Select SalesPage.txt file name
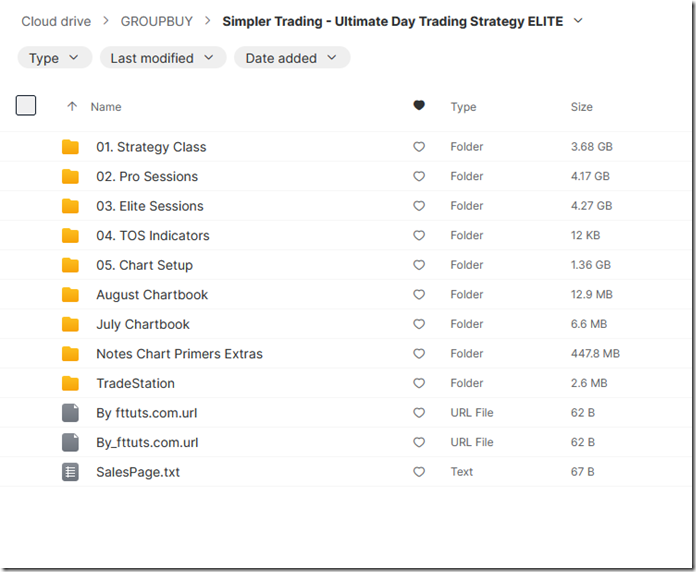This screenshot has height=572, width=696. coord(138,472)
